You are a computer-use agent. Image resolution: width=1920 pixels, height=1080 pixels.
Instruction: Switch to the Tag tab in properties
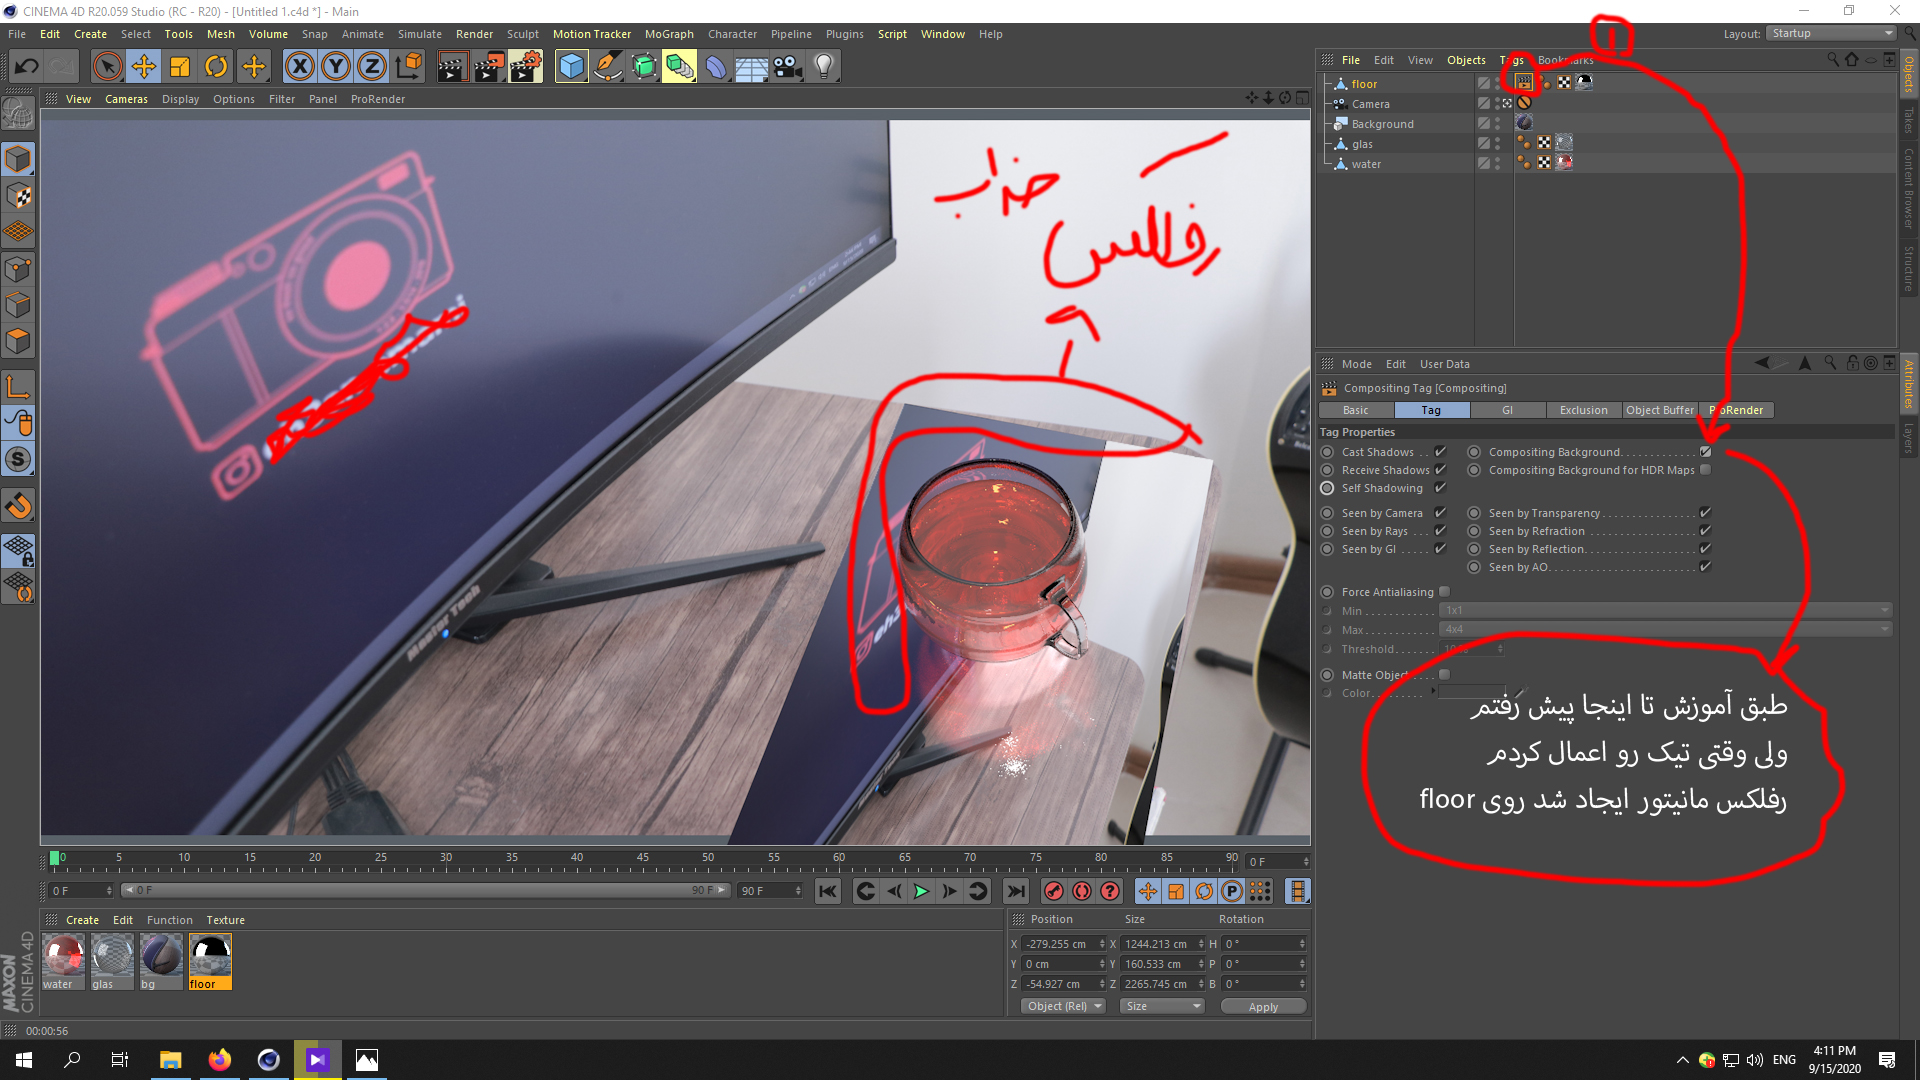point(1431,409)
